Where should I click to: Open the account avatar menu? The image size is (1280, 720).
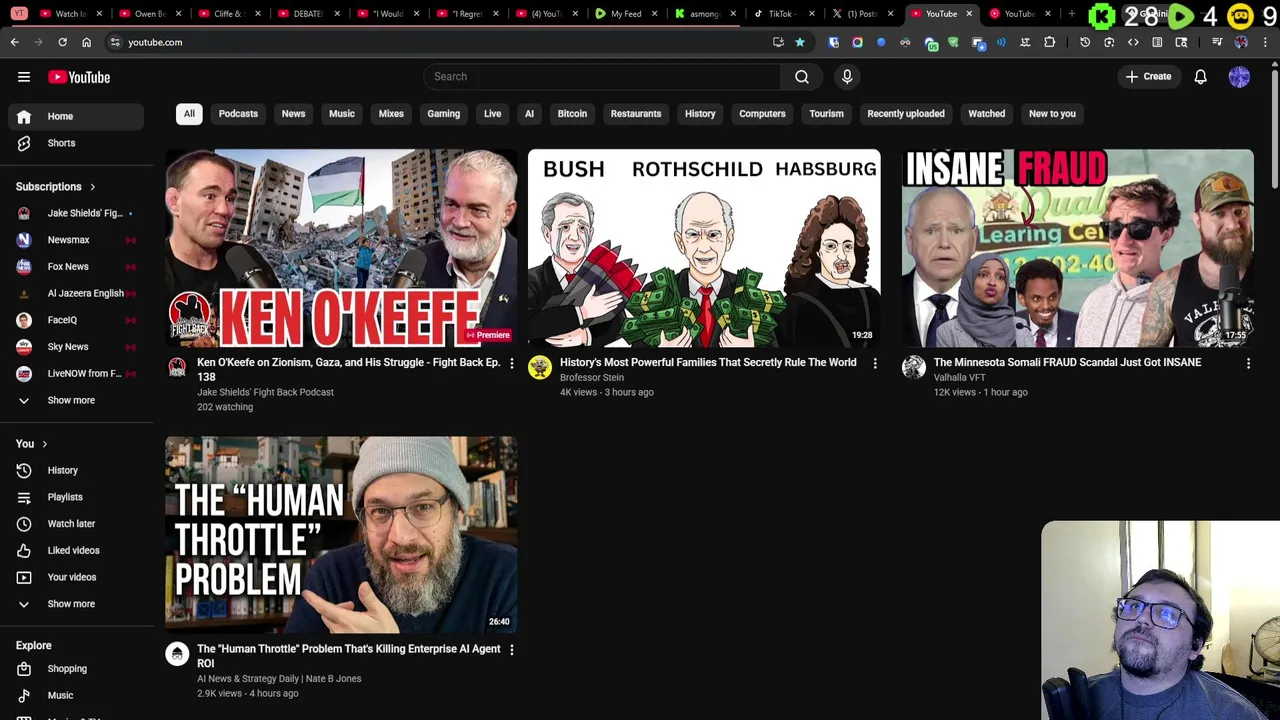(1239, 77)
